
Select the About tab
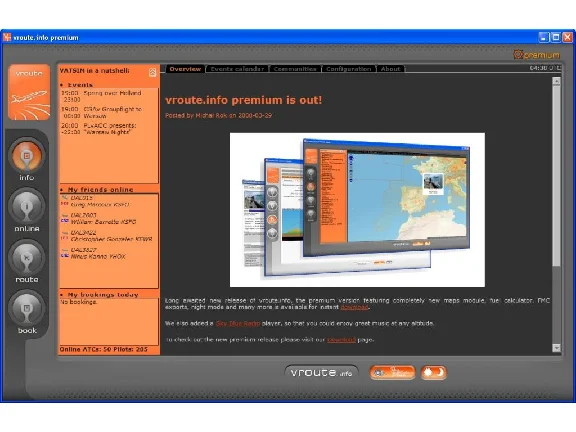pos(390,69)
